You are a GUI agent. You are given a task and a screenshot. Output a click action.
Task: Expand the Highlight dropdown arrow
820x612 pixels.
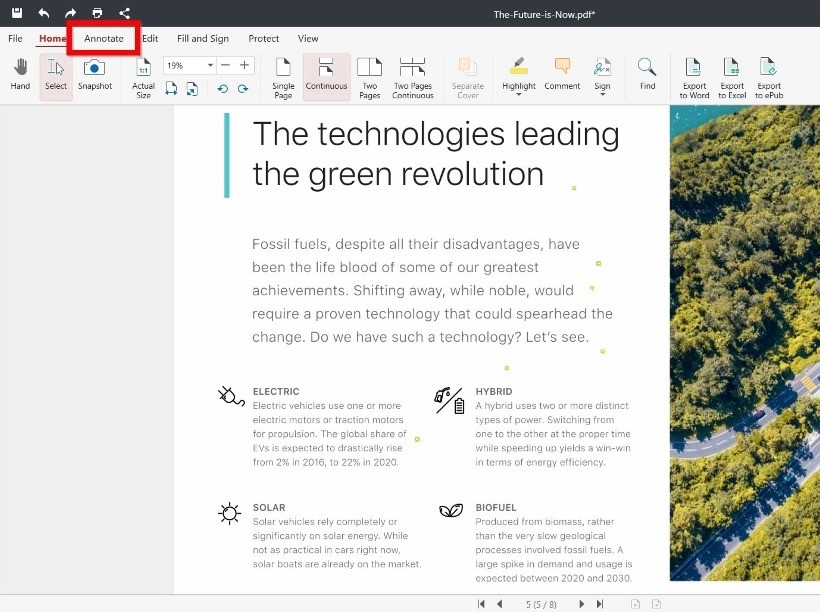[x=519, y=95]
